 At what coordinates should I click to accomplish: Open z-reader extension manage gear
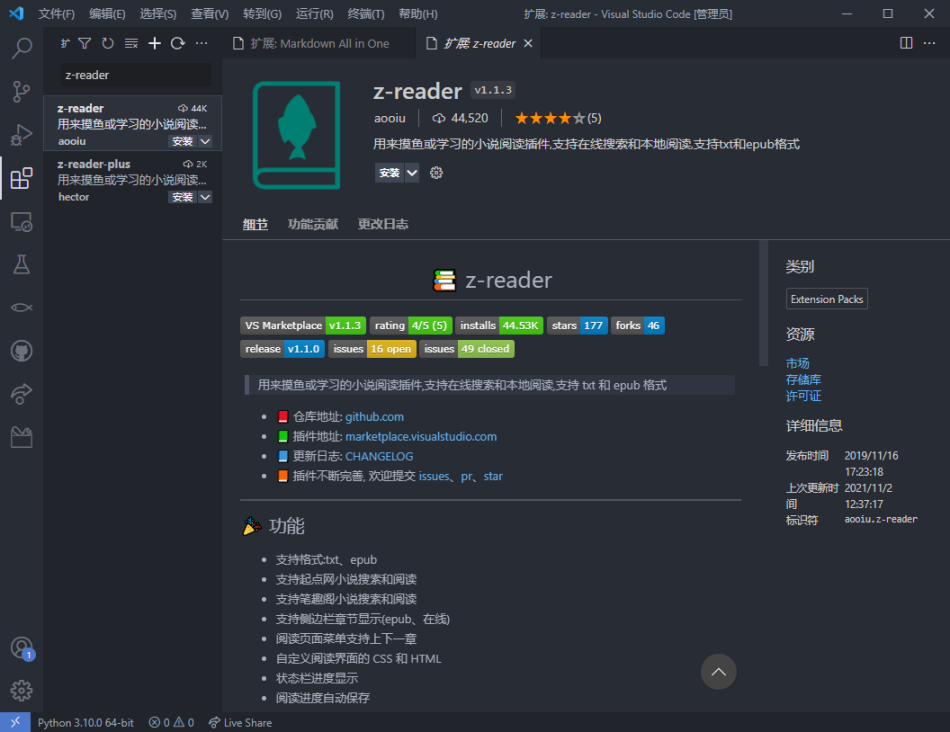click(x=436, y=173)
